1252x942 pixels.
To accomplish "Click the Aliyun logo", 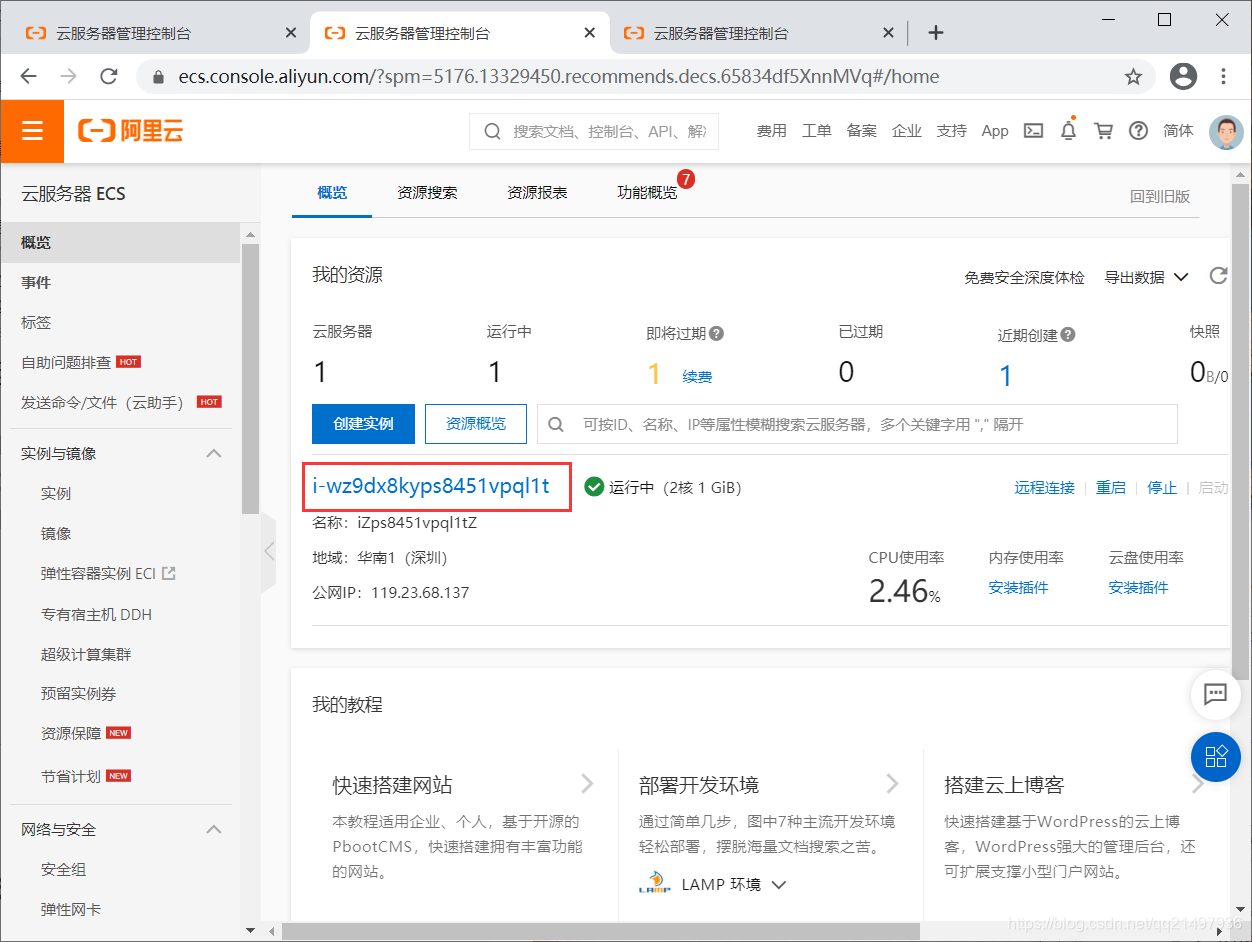I will coord(130,131).
